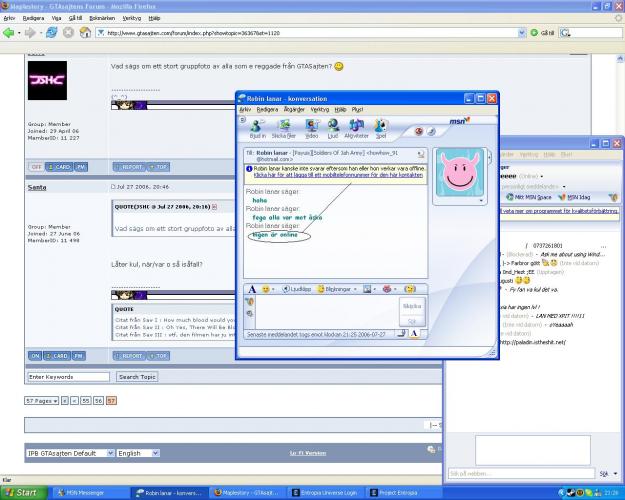Open the English language dropdown
The height and width of the screenshot is (500, 625).
pyautogui.click(x=141, y=453)
